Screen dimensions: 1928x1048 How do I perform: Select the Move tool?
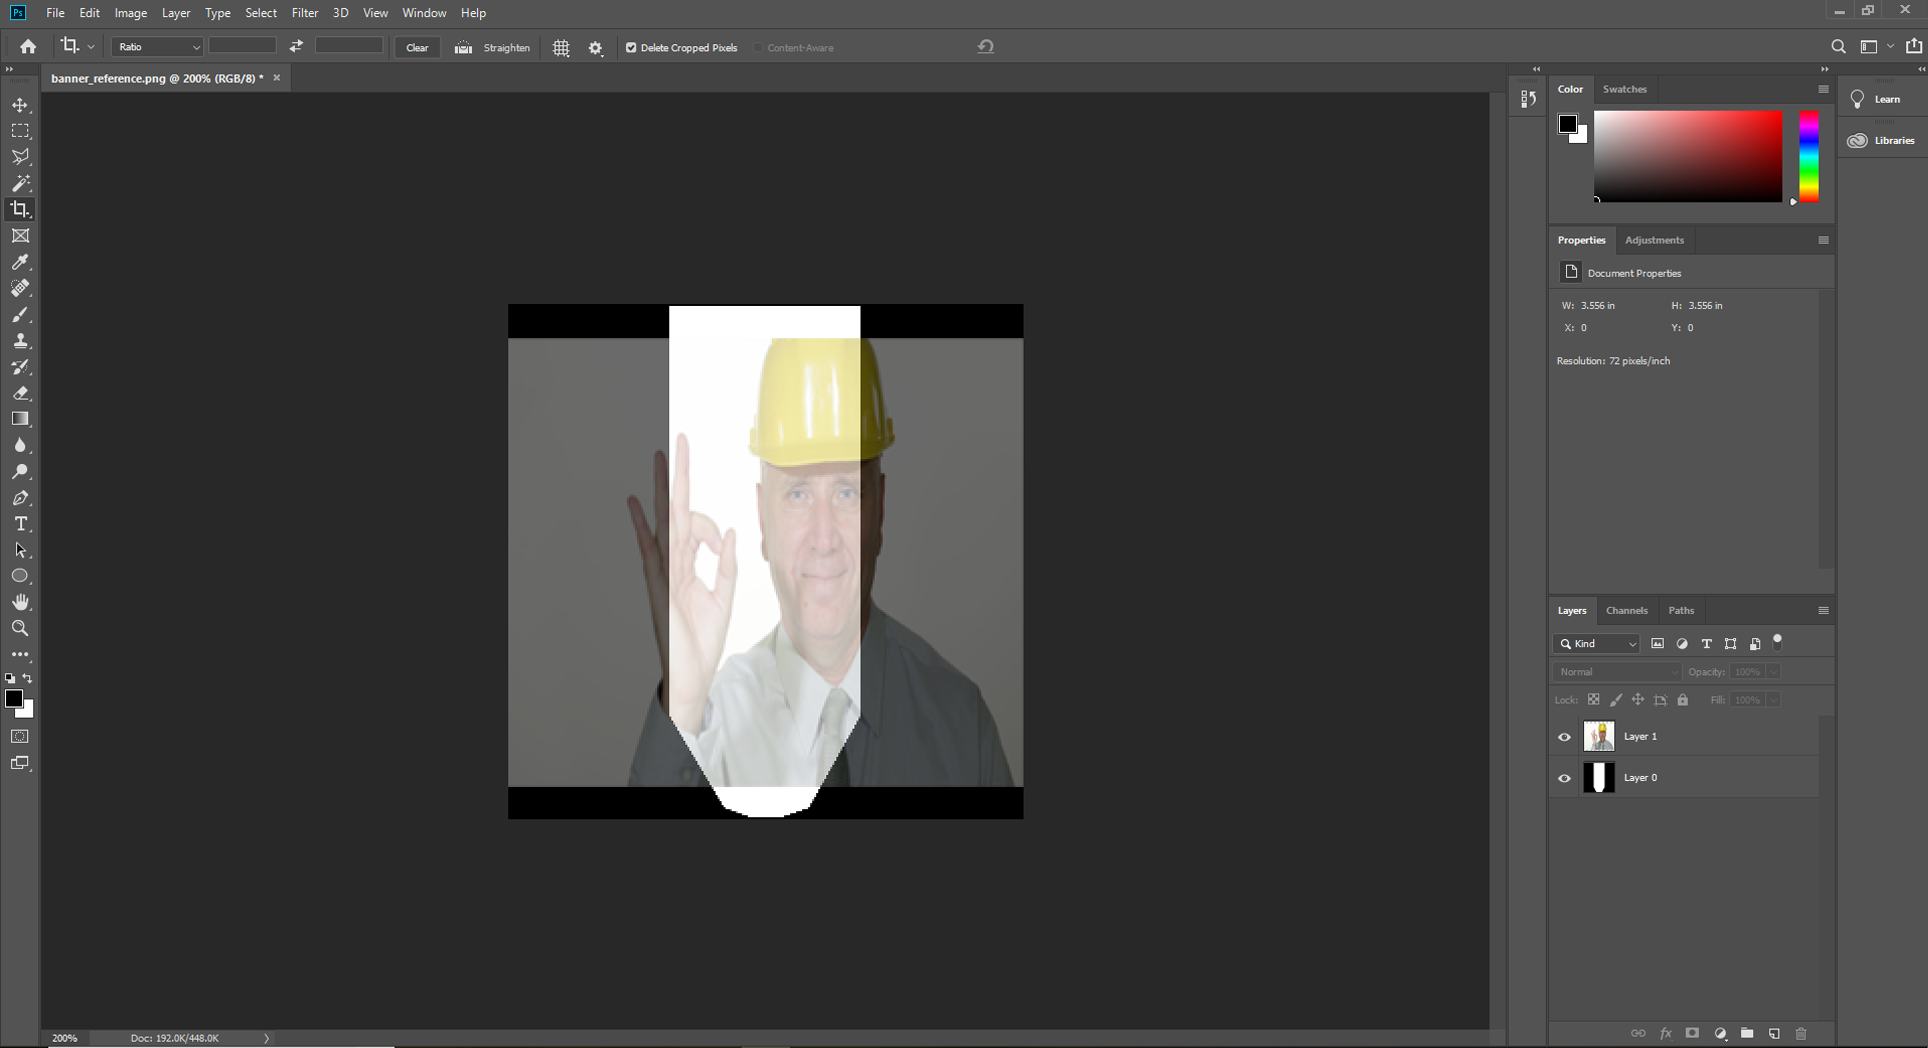[x=20, y=105]
